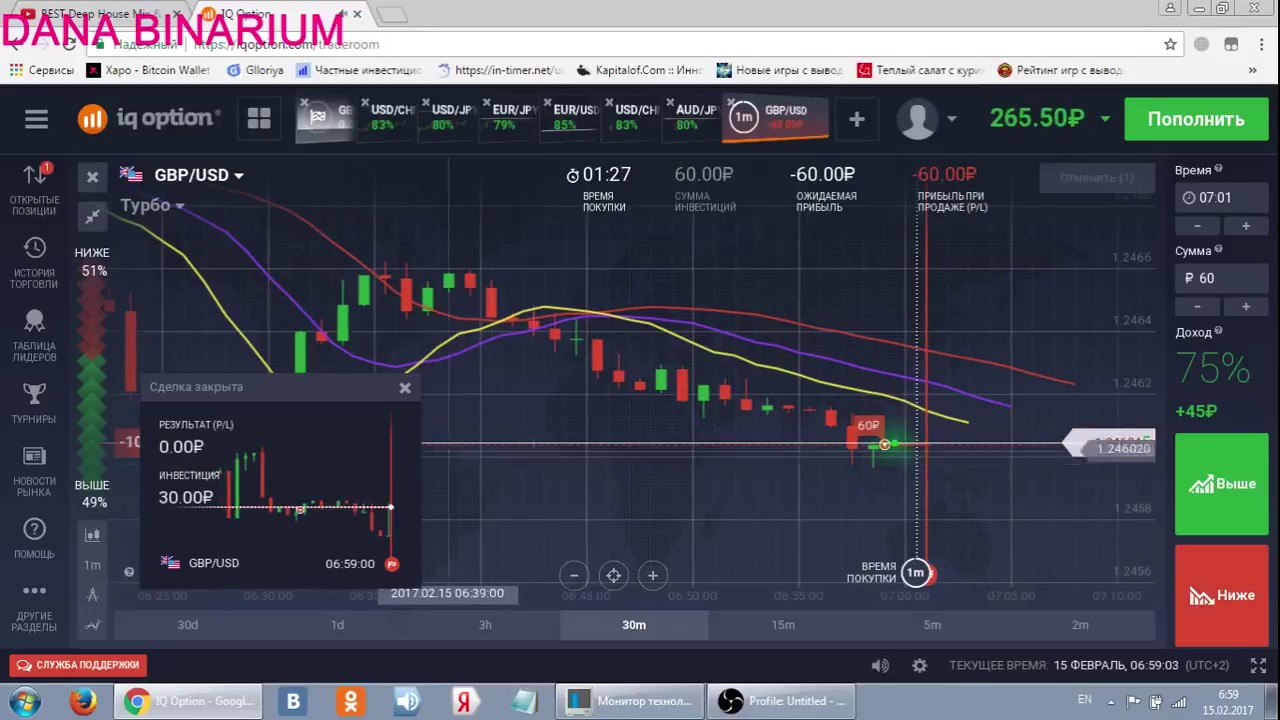1280x720 pixels.
Task: Decrease investment amount with minus
Action: click(1198, 307)
